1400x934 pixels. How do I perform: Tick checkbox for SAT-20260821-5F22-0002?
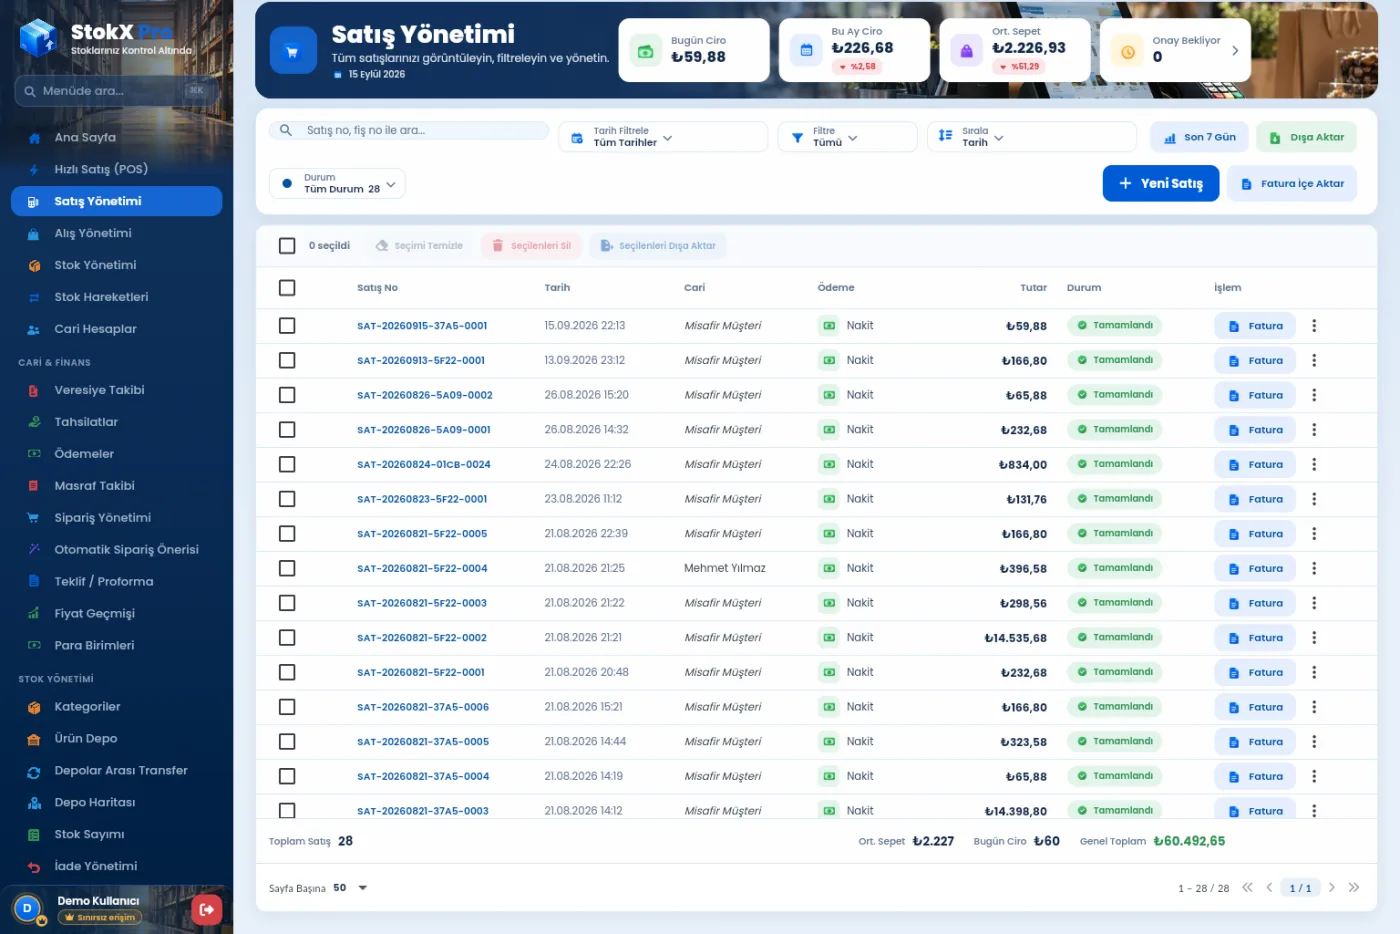pos(287,638)
